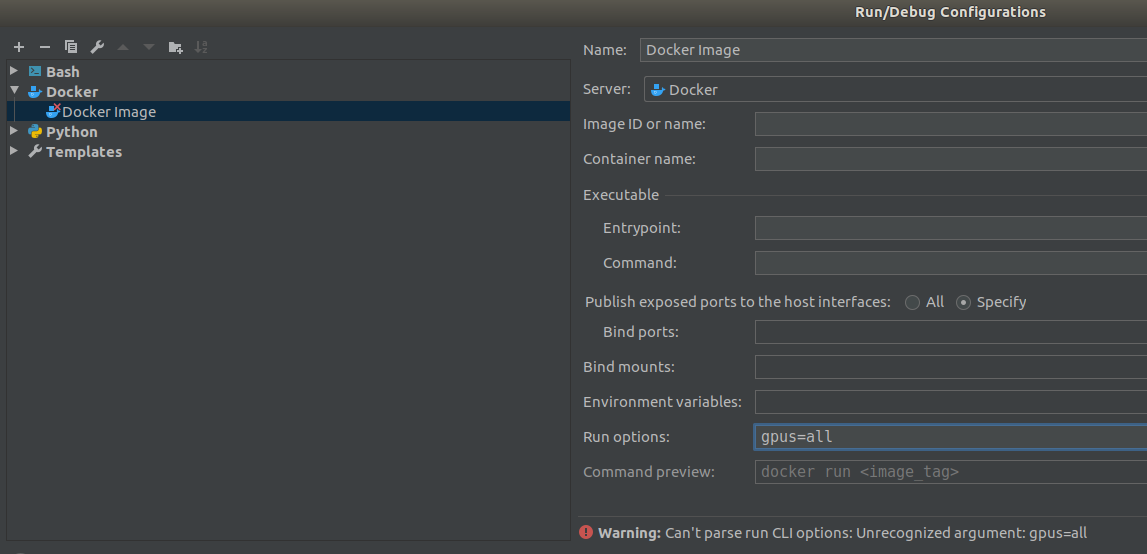This screenshot has height=554, width=1147.
Task: Remove the selected configuration
Action: (44, 47)
